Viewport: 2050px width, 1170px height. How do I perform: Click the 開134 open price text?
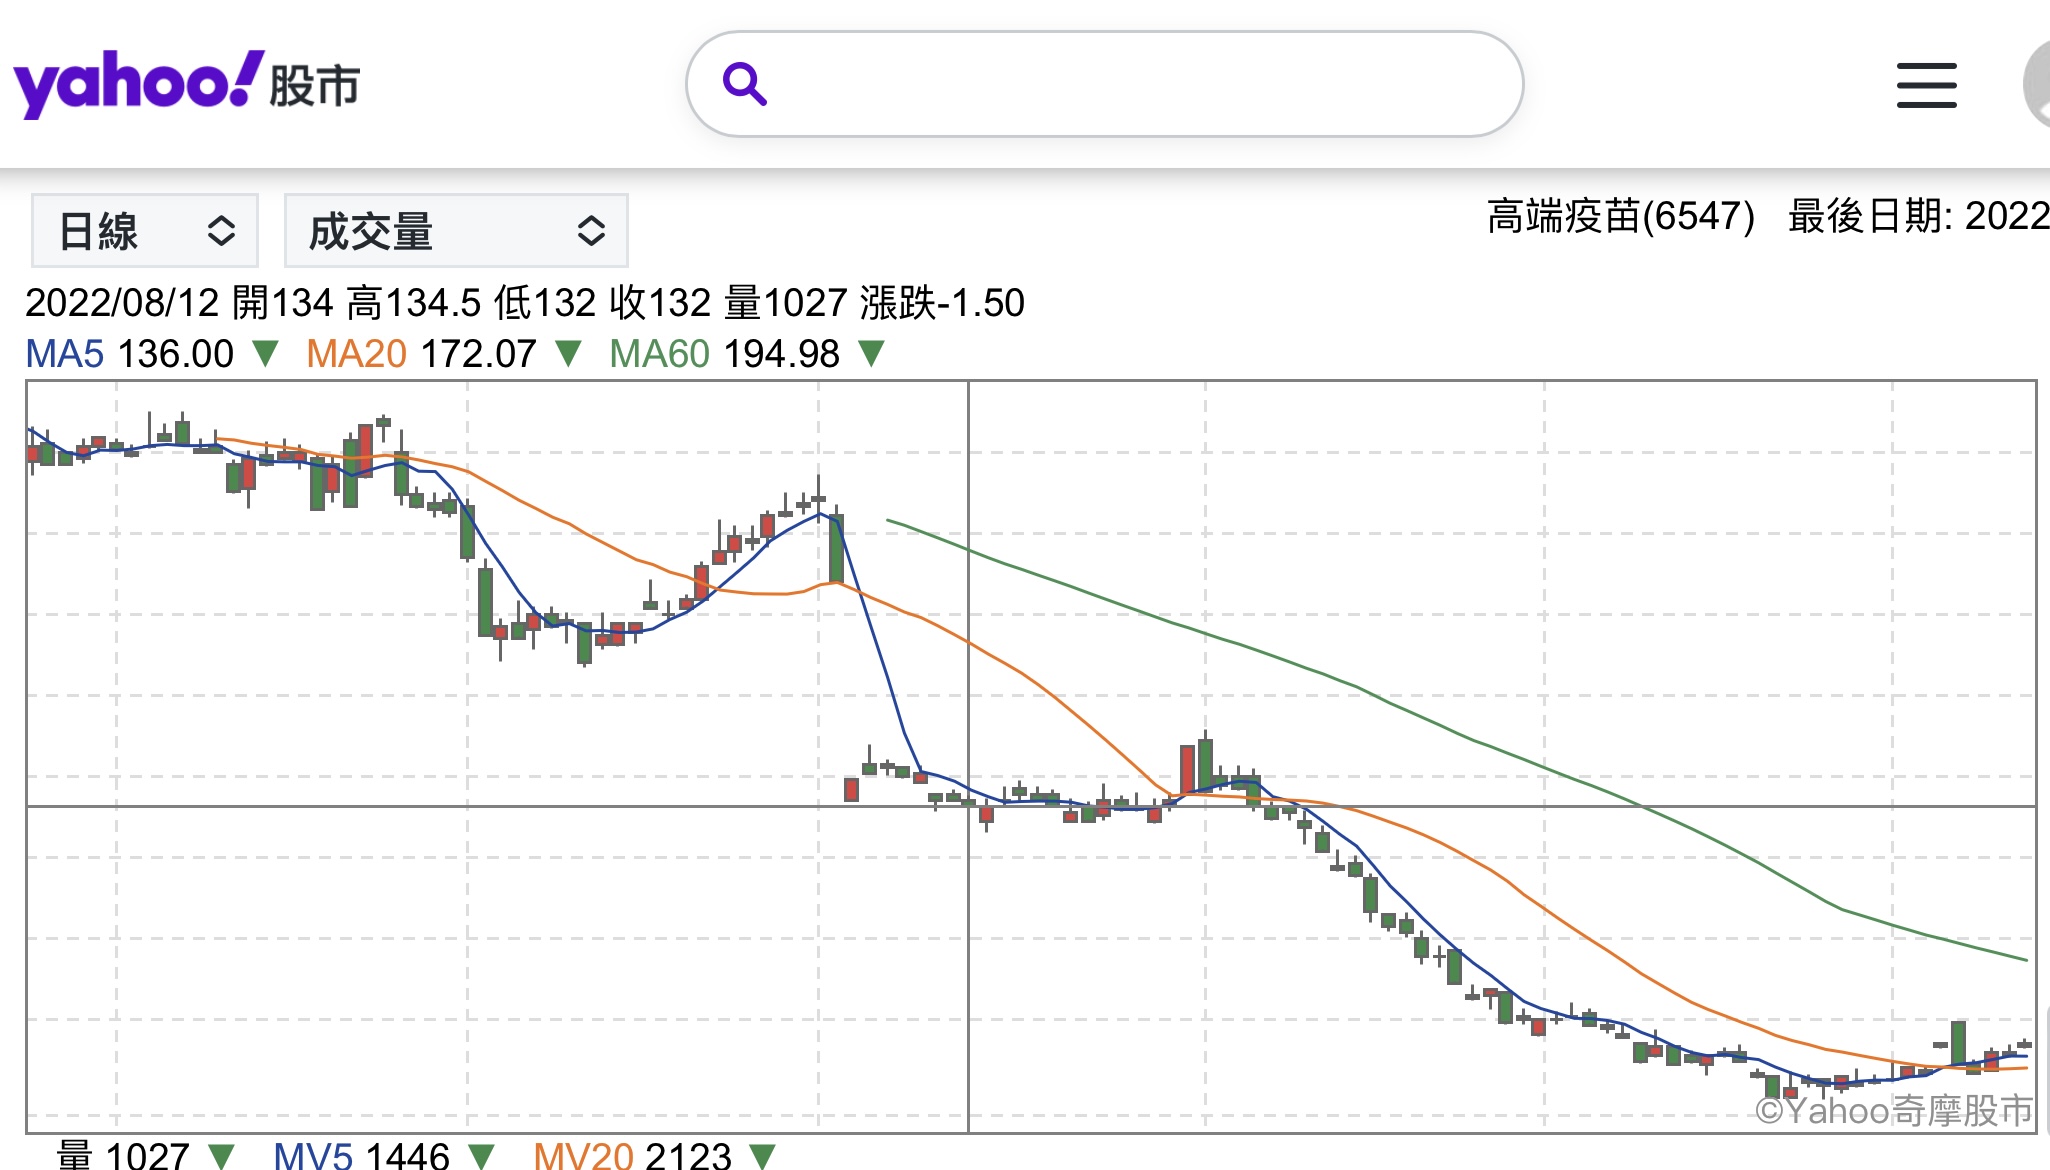tap(282, 303)
